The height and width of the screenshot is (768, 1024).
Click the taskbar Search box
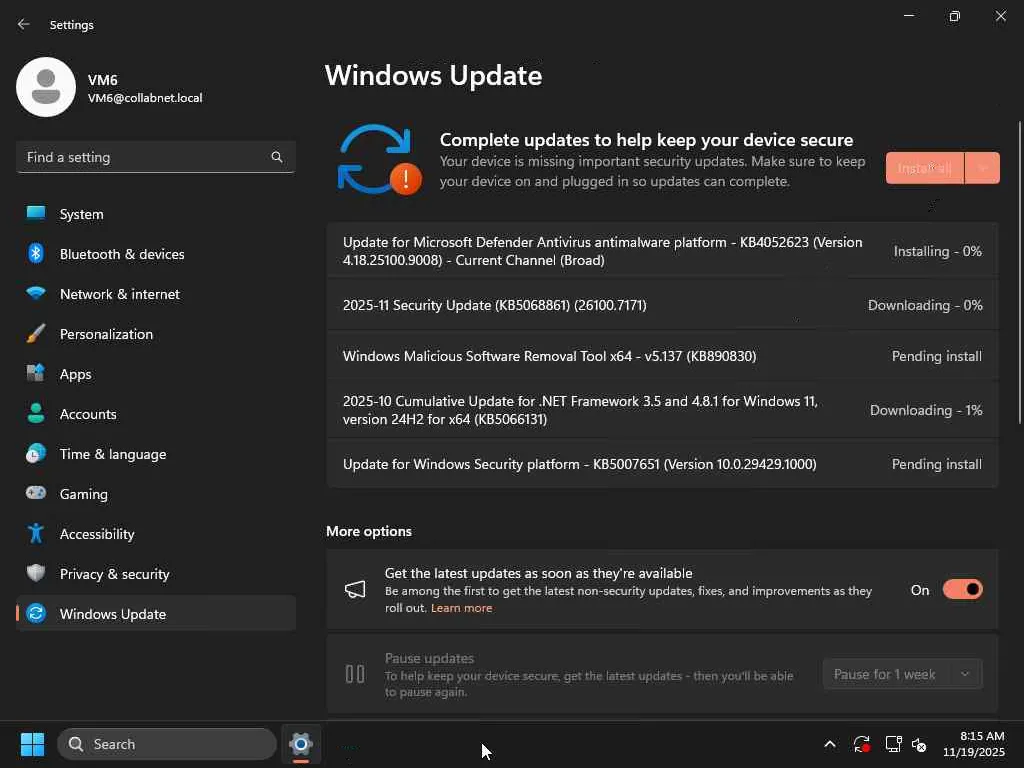(167, 744)
